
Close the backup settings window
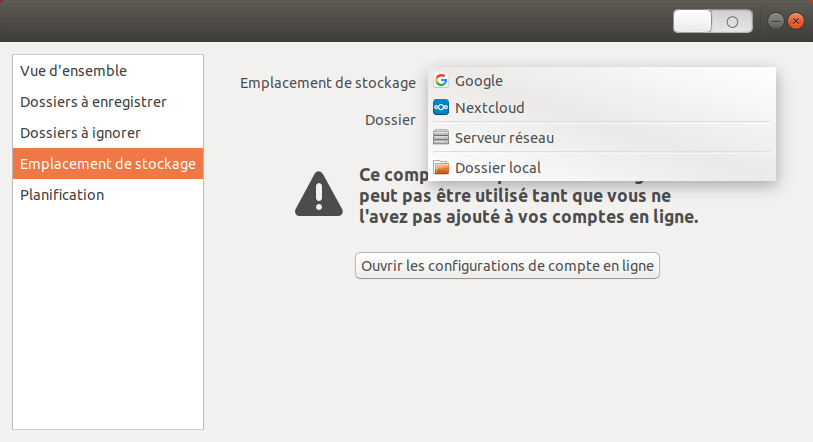796,21
